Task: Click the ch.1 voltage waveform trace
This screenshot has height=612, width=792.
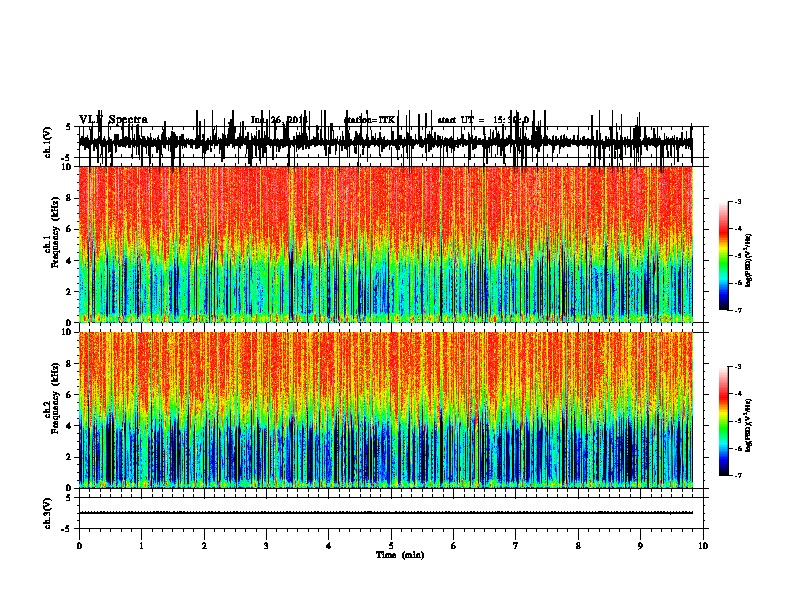Action: point(385,142)
